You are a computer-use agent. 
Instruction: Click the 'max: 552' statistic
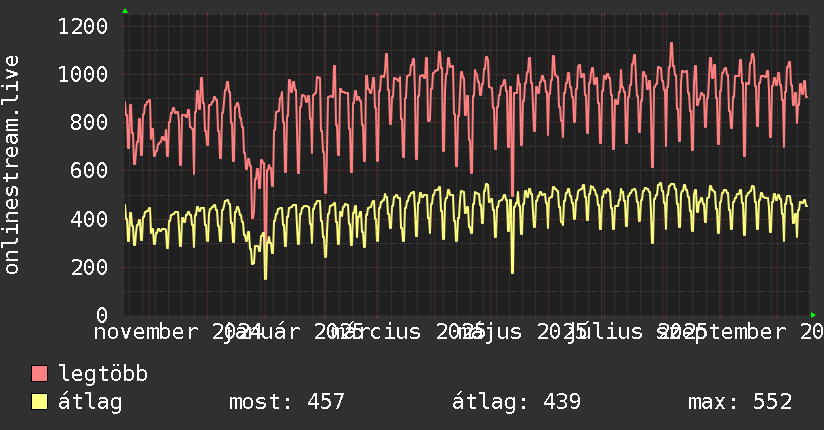(x=740, y=402)
